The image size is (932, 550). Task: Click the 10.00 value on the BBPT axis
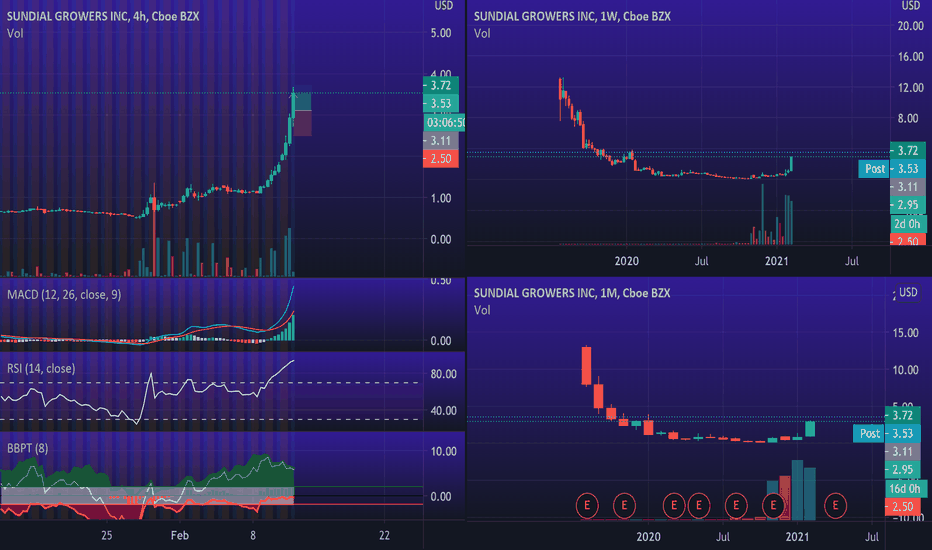pos(443,451)
